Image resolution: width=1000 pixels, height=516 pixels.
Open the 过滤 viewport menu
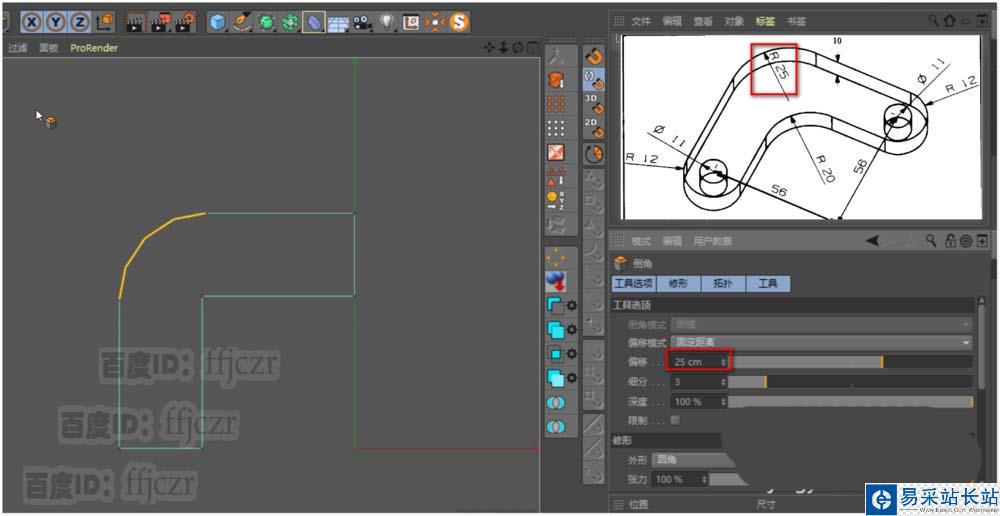pos(17,48)
